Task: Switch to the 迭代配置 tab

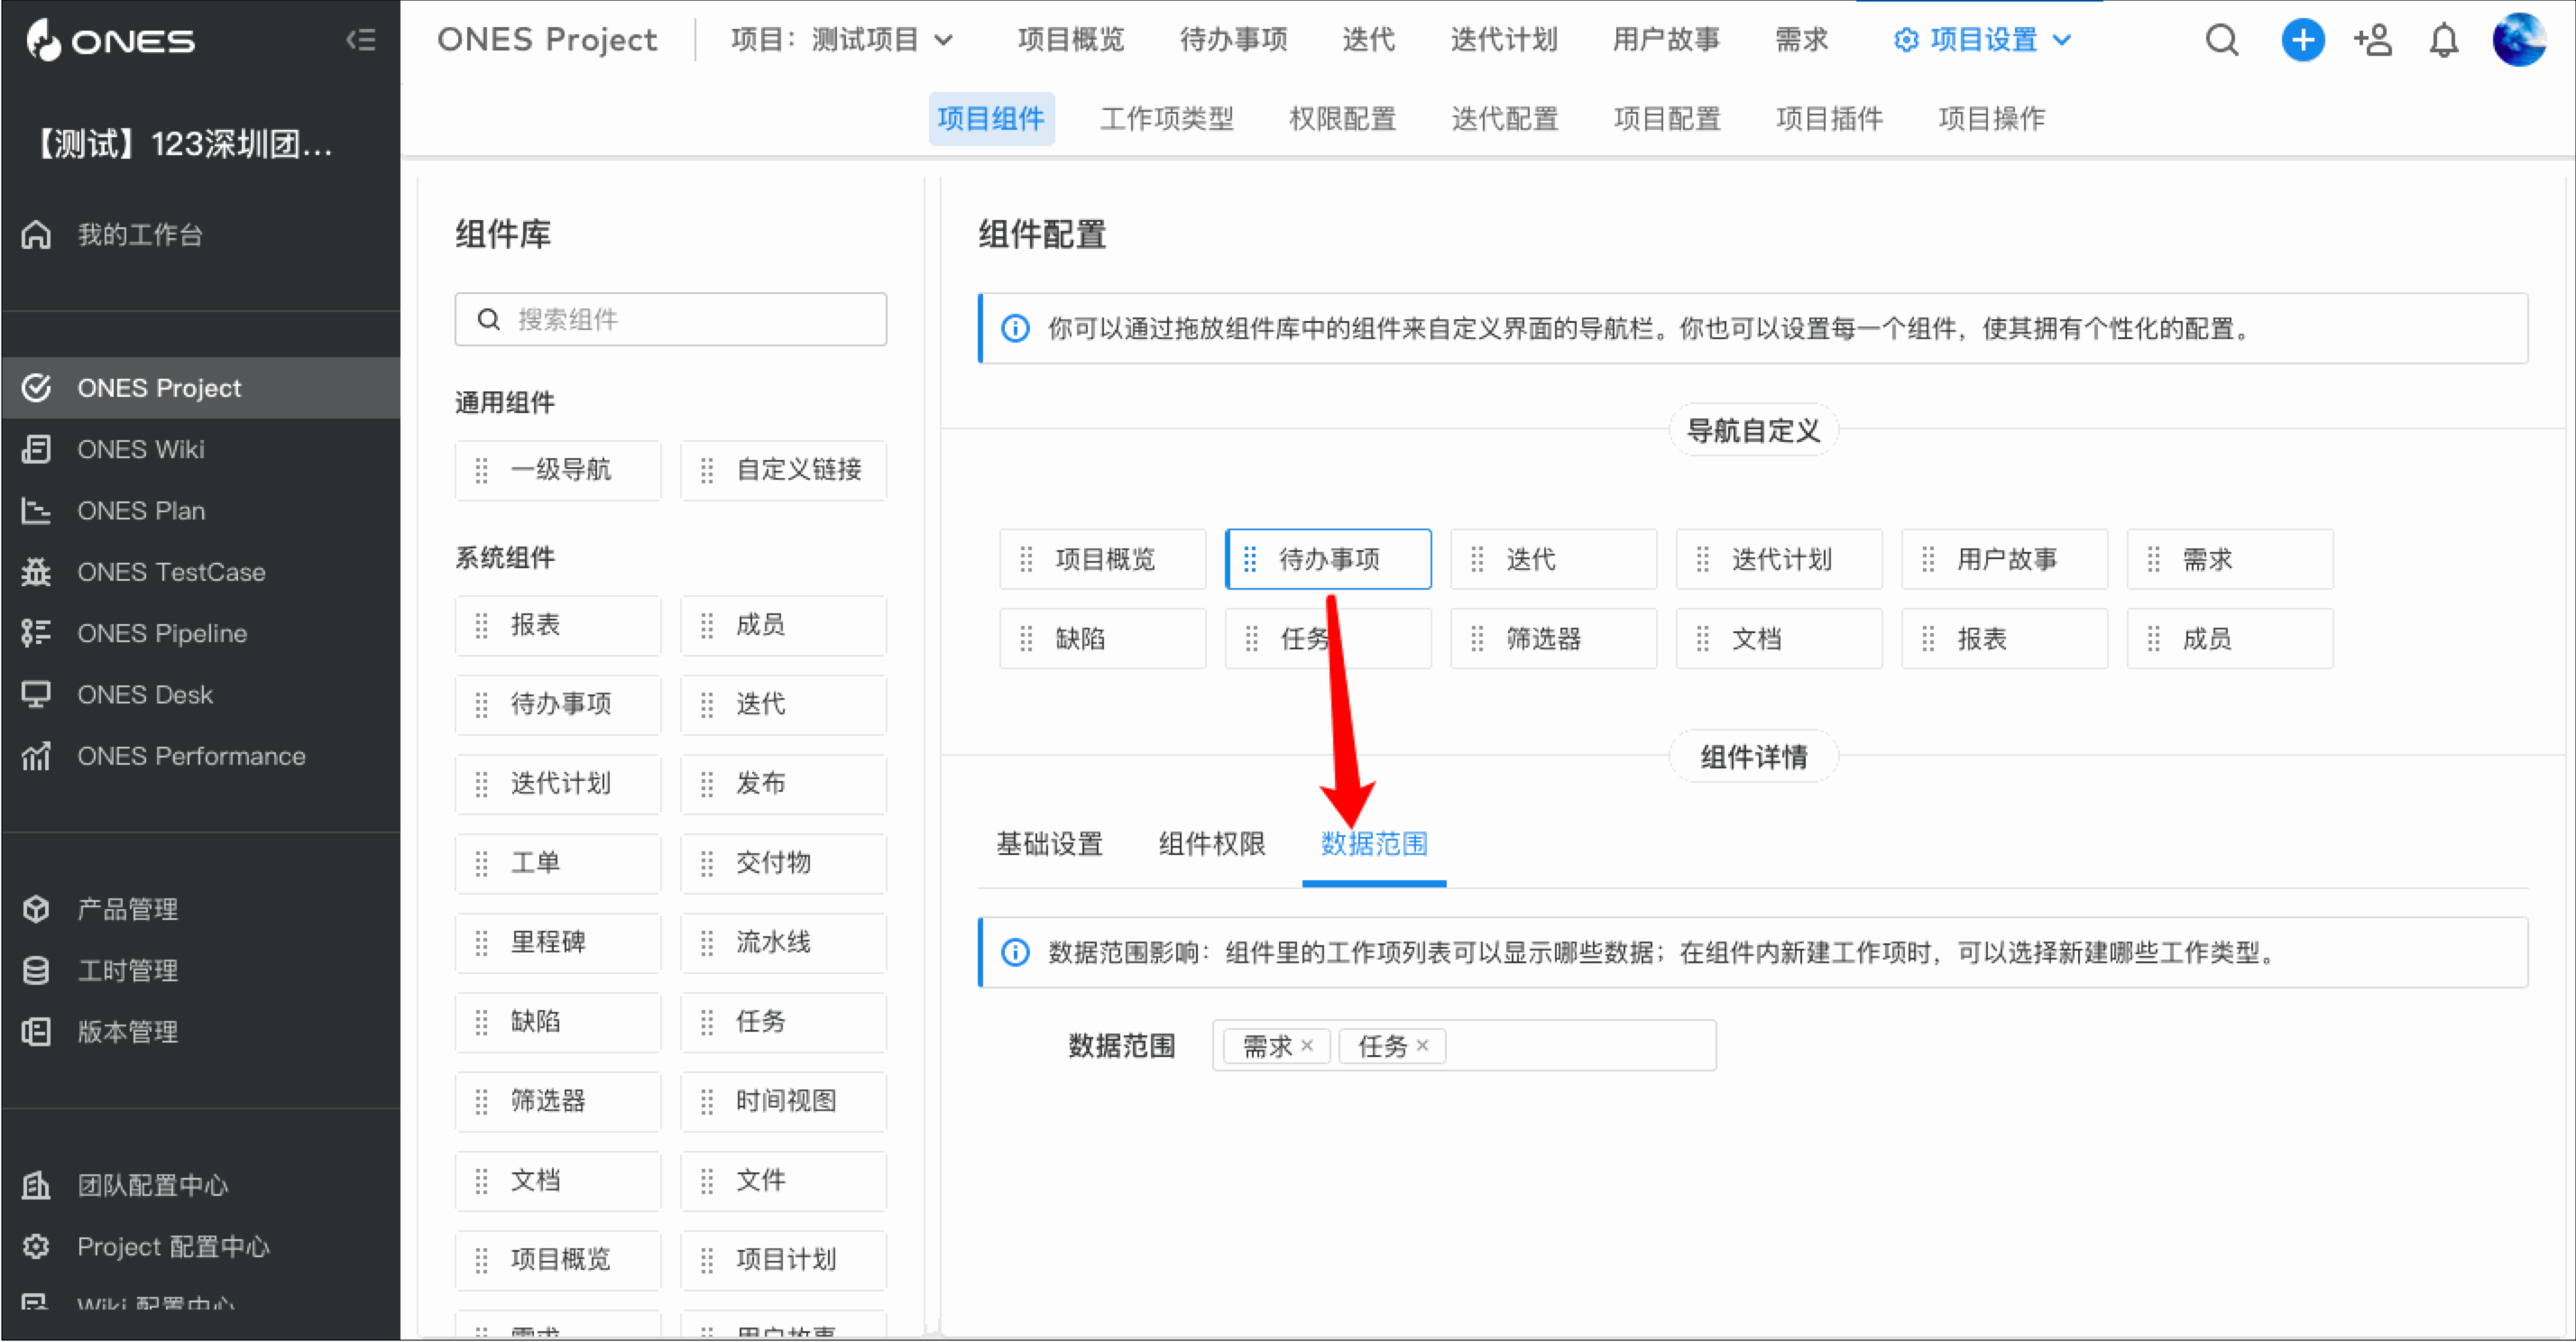Action: pyautogui.click(x=1504, y=119)
